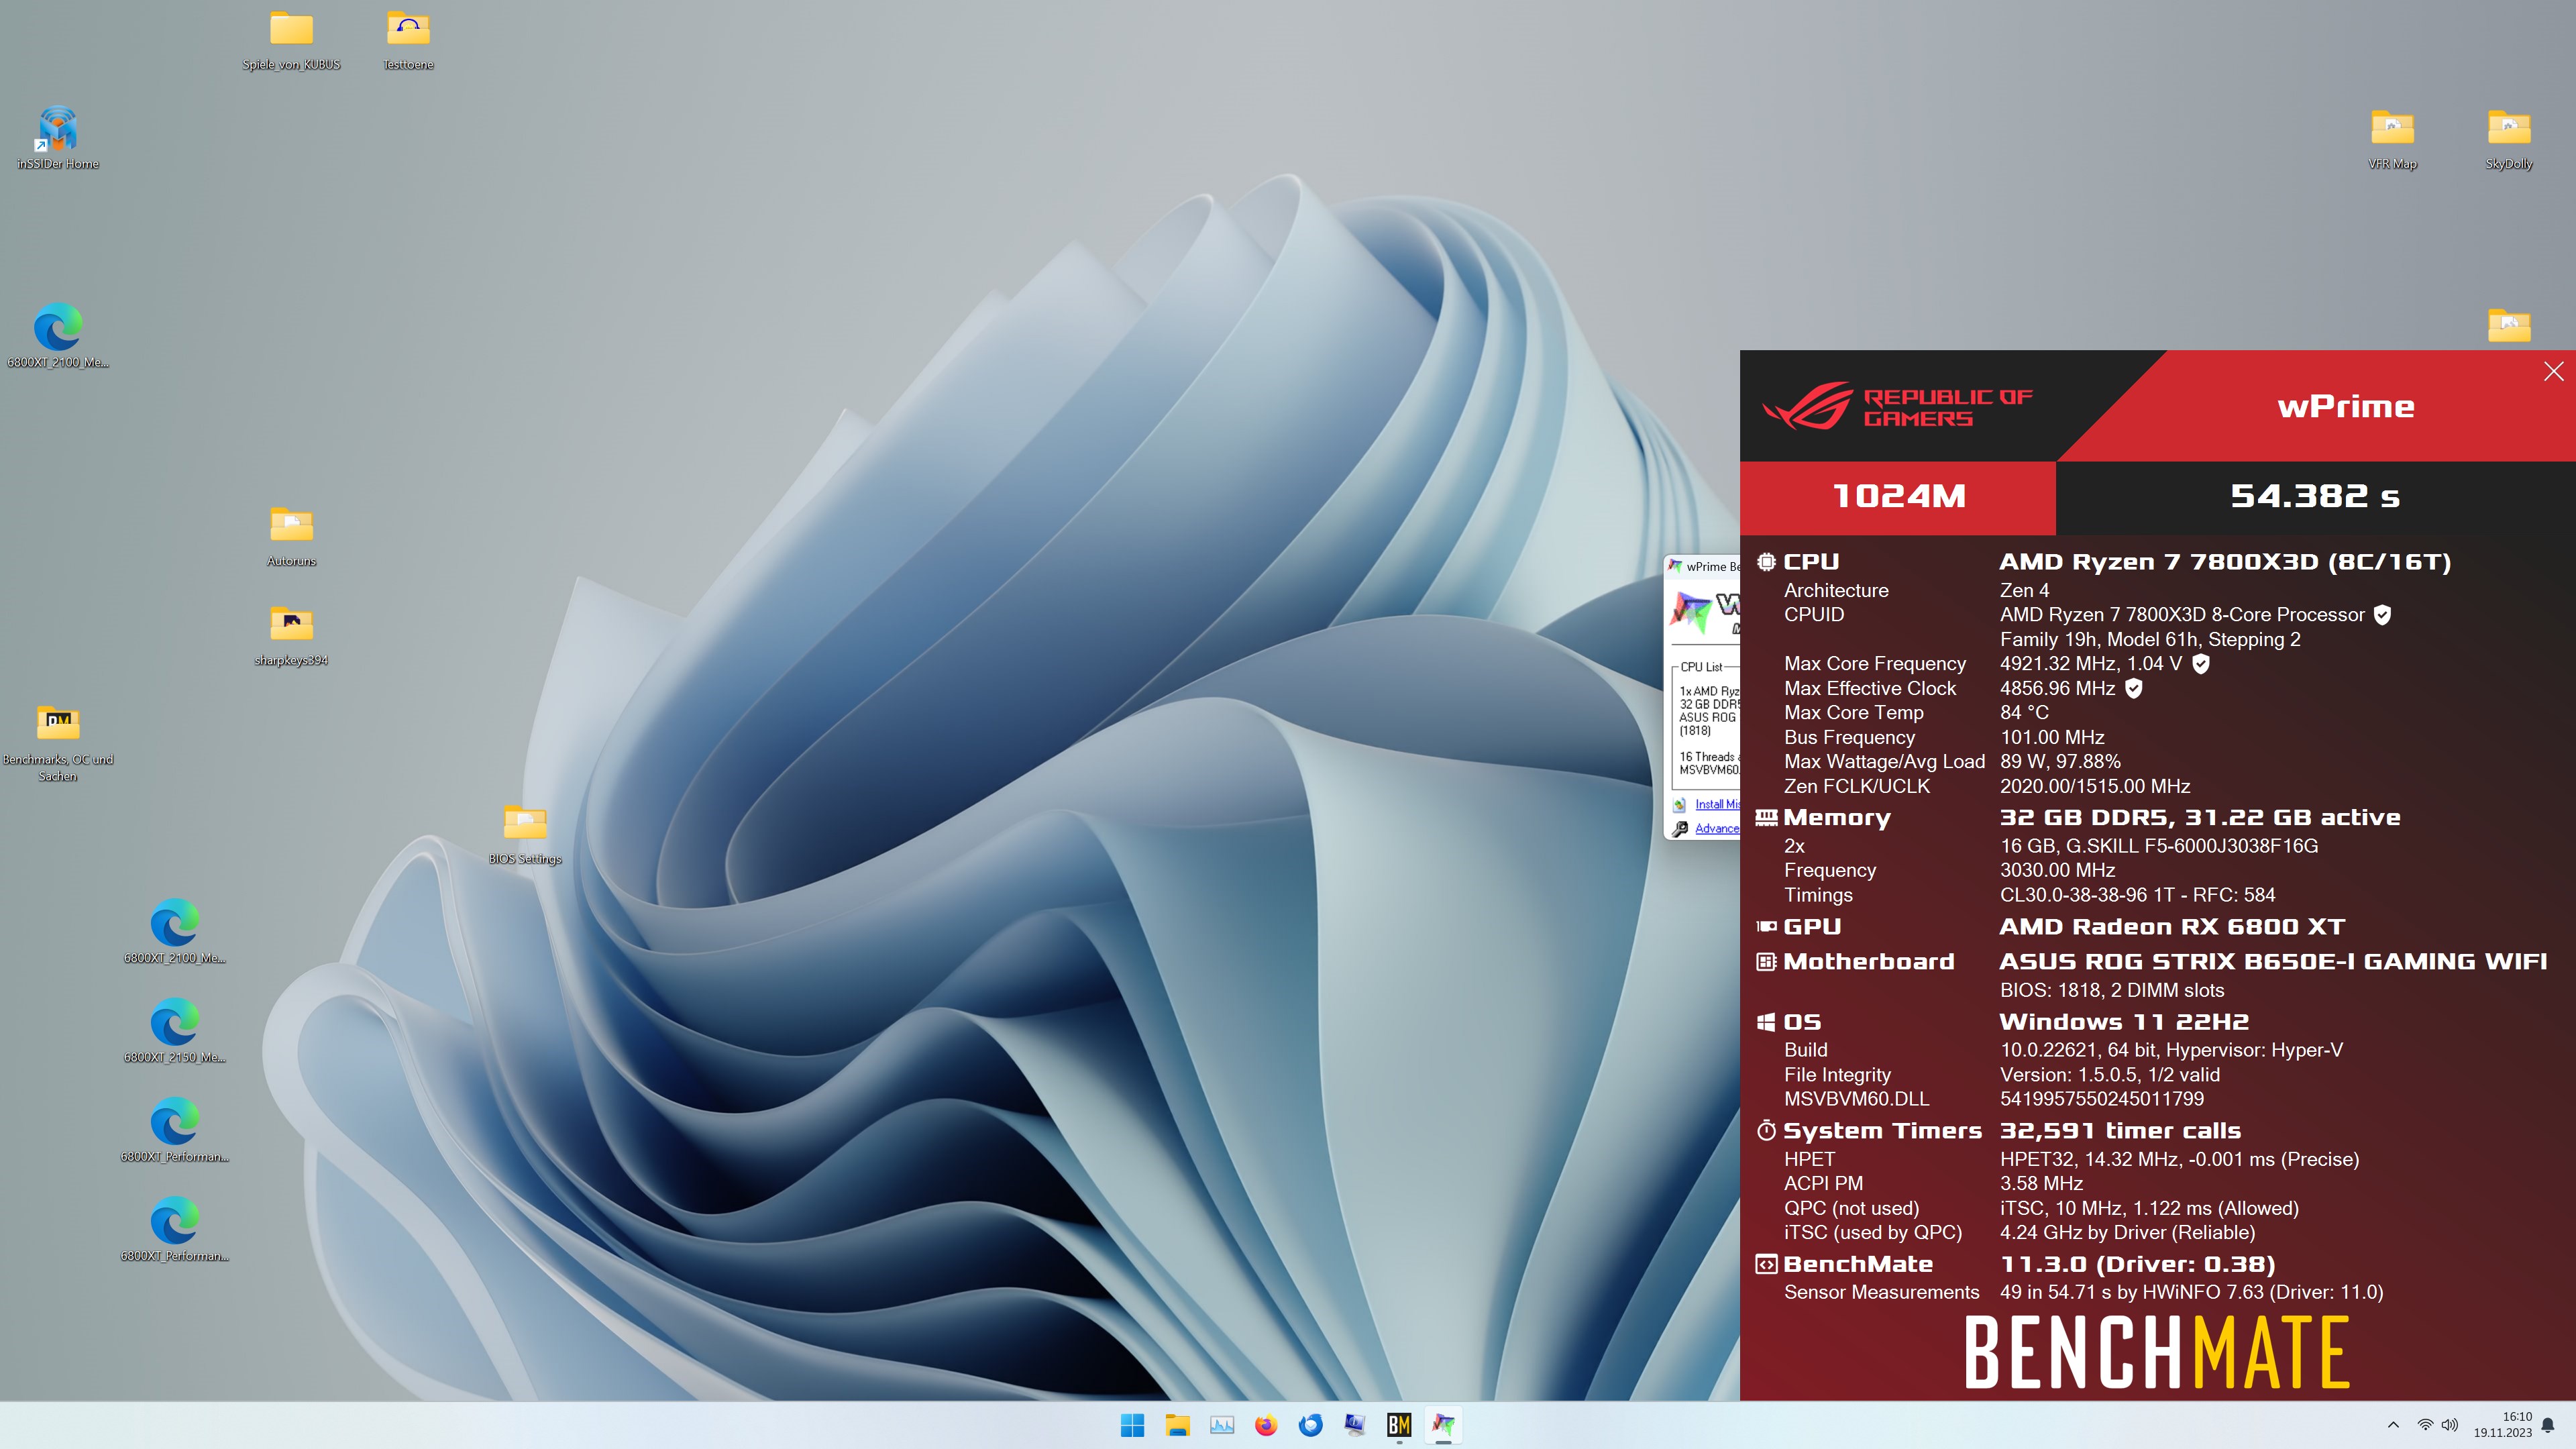Screen dimensions: 2576x1449
Task: Open the volume speaker tray icon
Action: (x=2450, y=1425)
